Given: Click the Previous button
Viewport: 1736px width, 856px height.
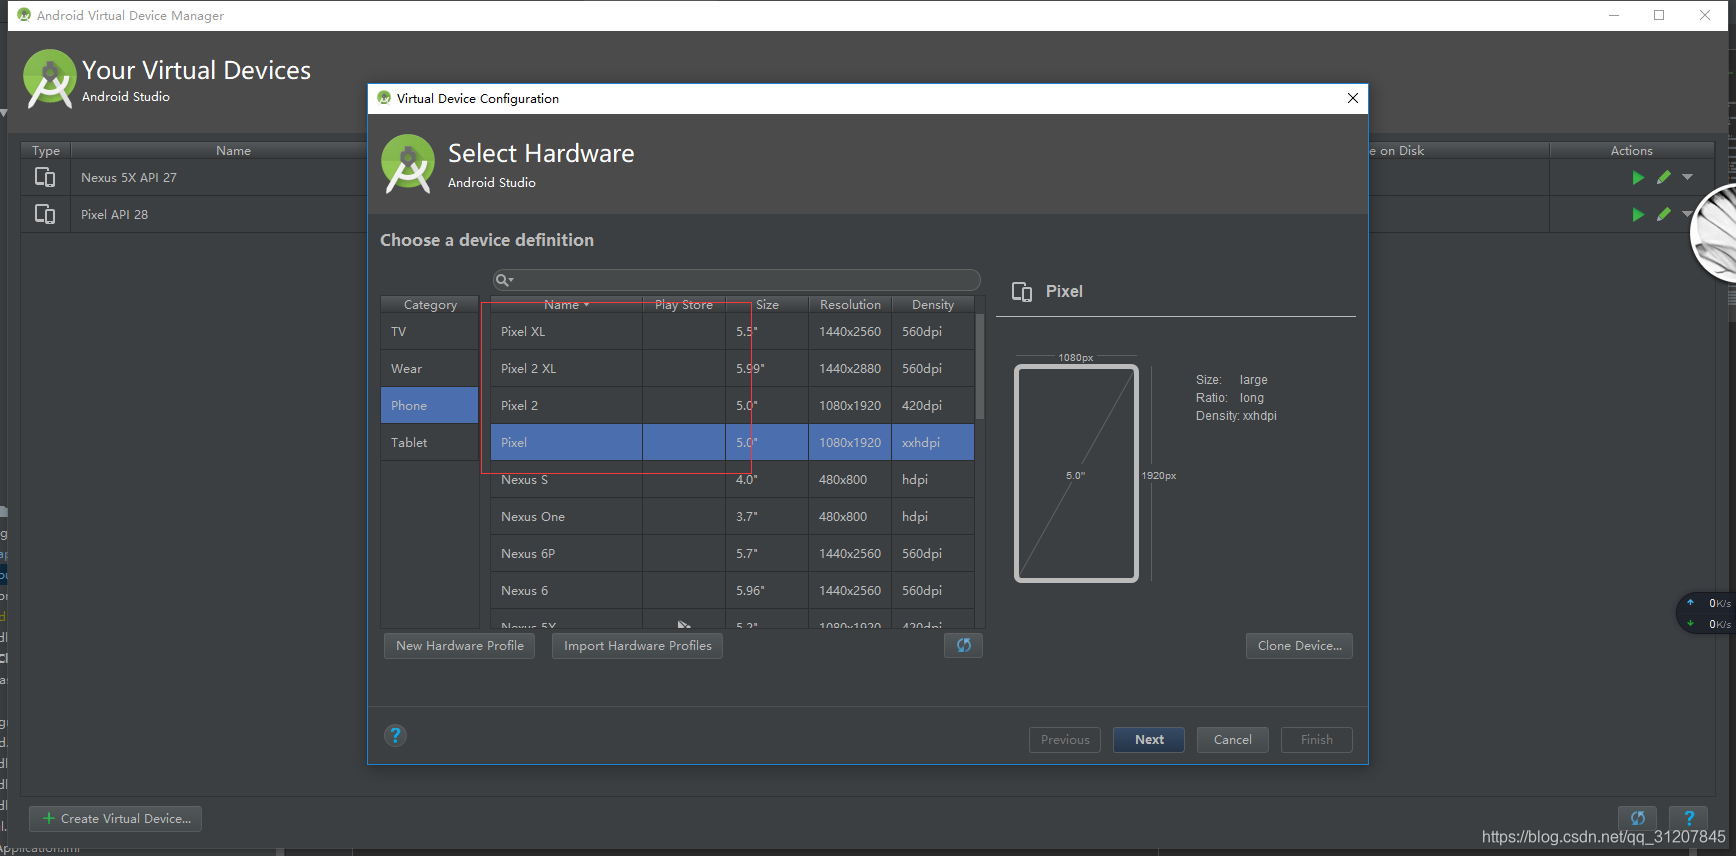Looking at the screenshot, I should (x=1065, y=739).
